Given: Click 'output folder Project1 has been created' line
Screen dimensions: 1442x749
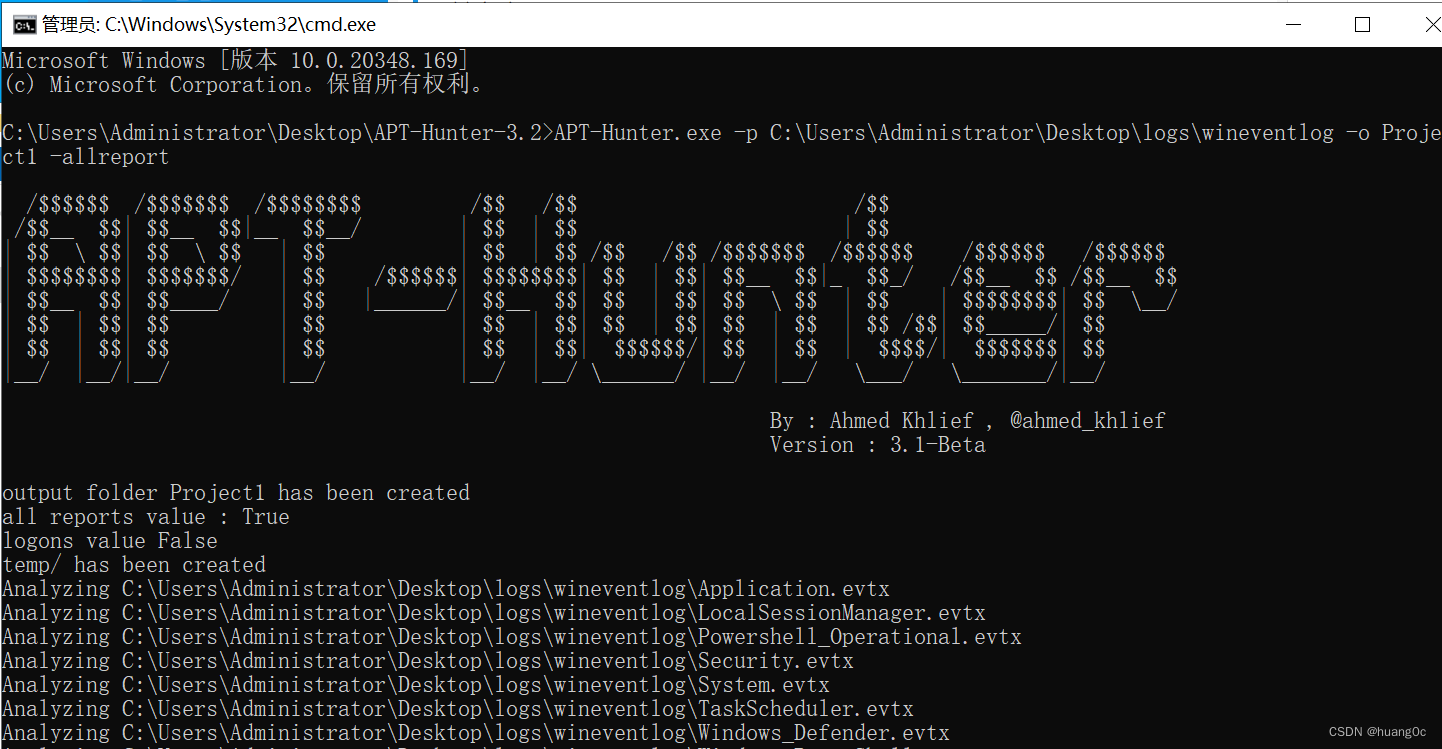Looking at the screenshot, I should (x=236, y=493).
